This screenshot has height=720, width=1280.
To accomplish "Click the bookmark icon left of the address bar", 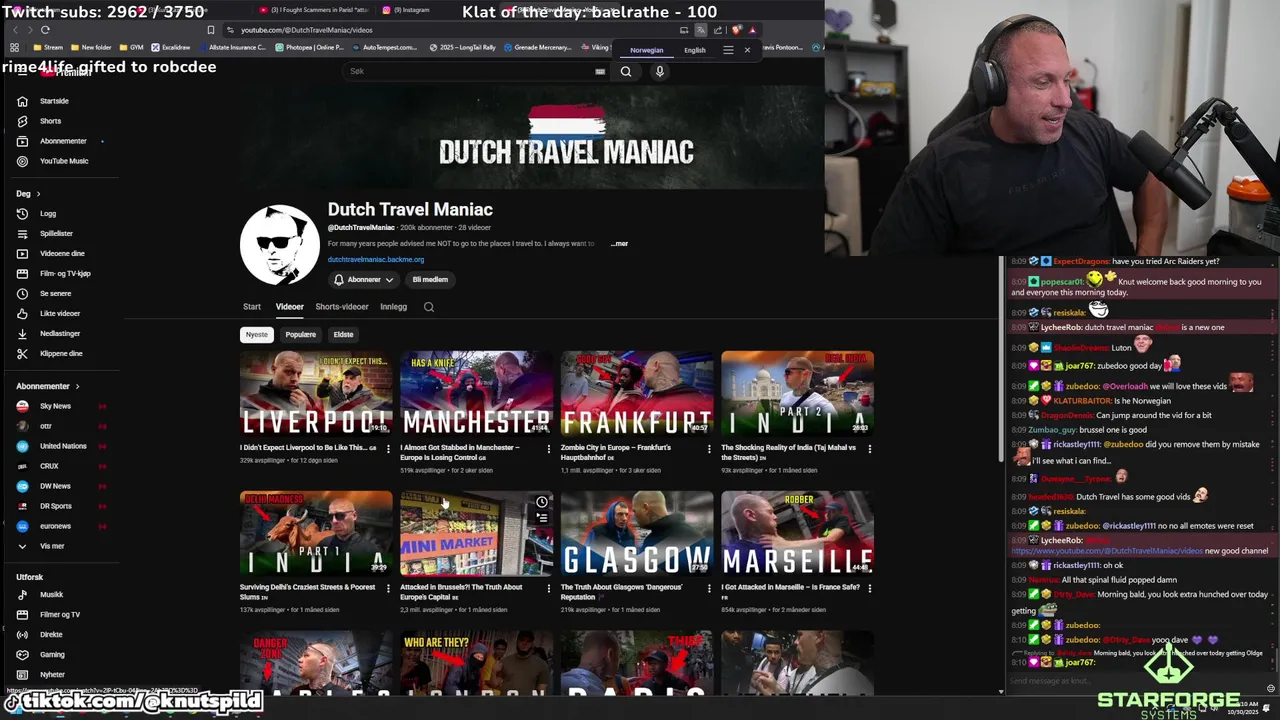I will point(210,30).
